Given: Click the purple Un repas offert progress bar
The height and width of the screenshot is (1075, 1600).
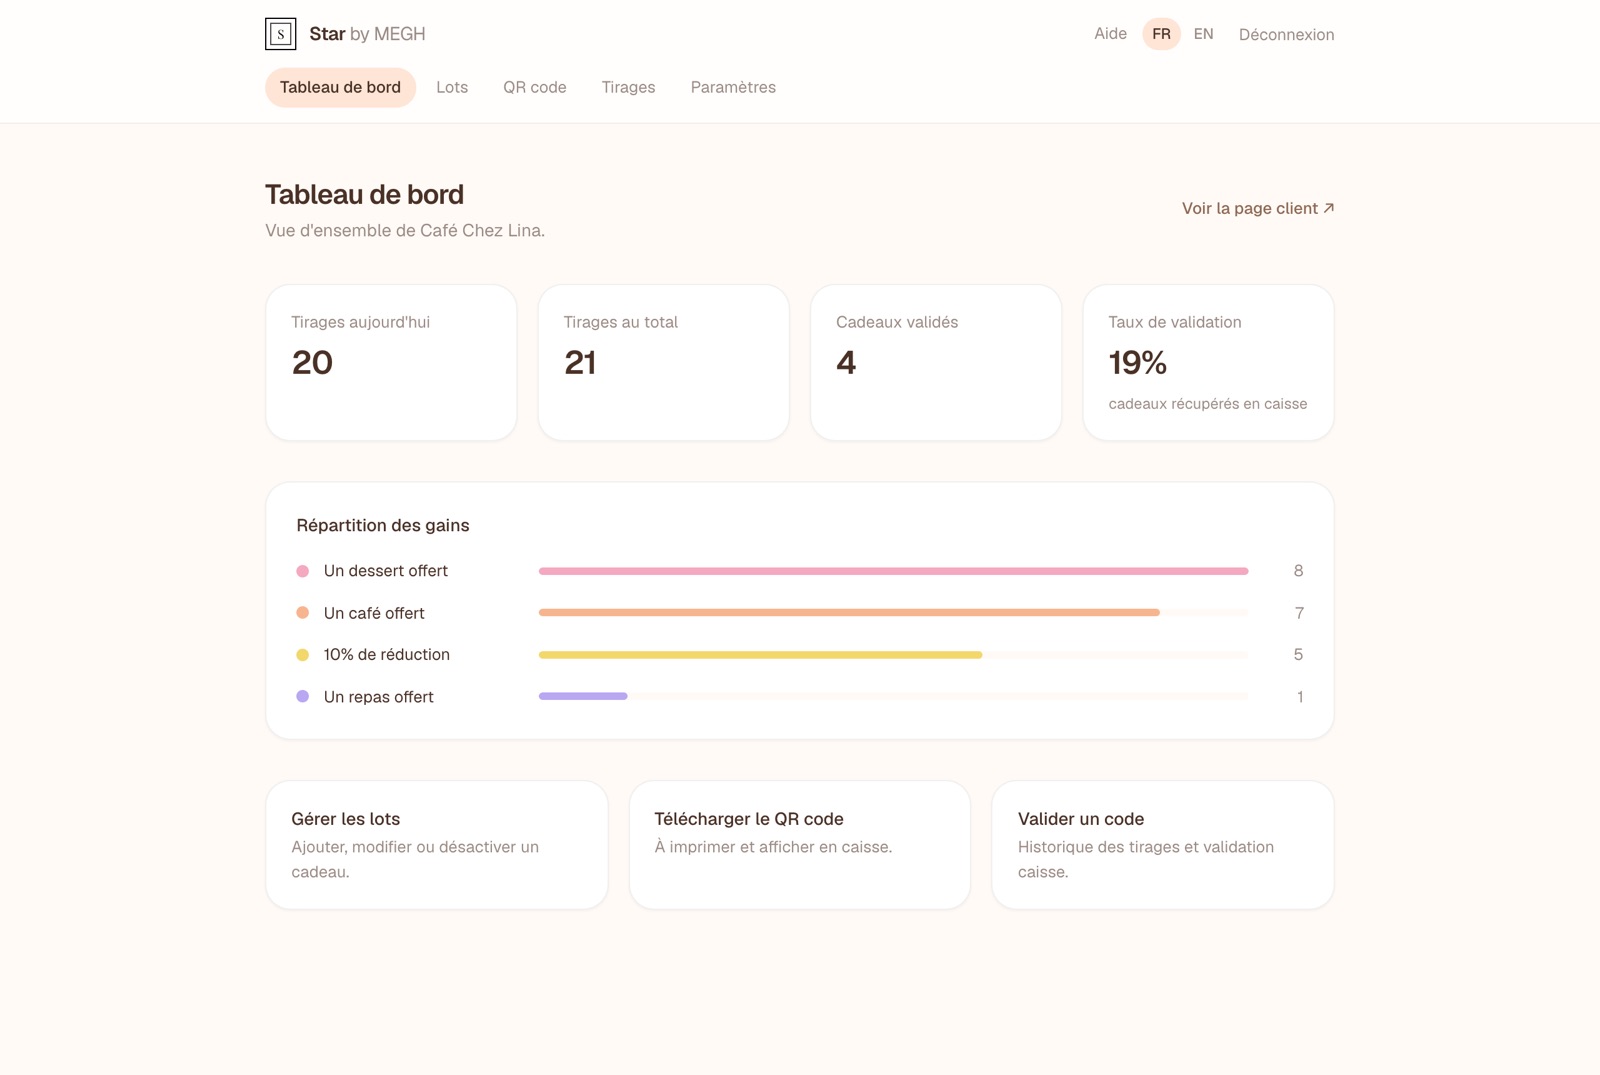Looking at the screenshot, I should pyautogui.click(x=583, y=696).
